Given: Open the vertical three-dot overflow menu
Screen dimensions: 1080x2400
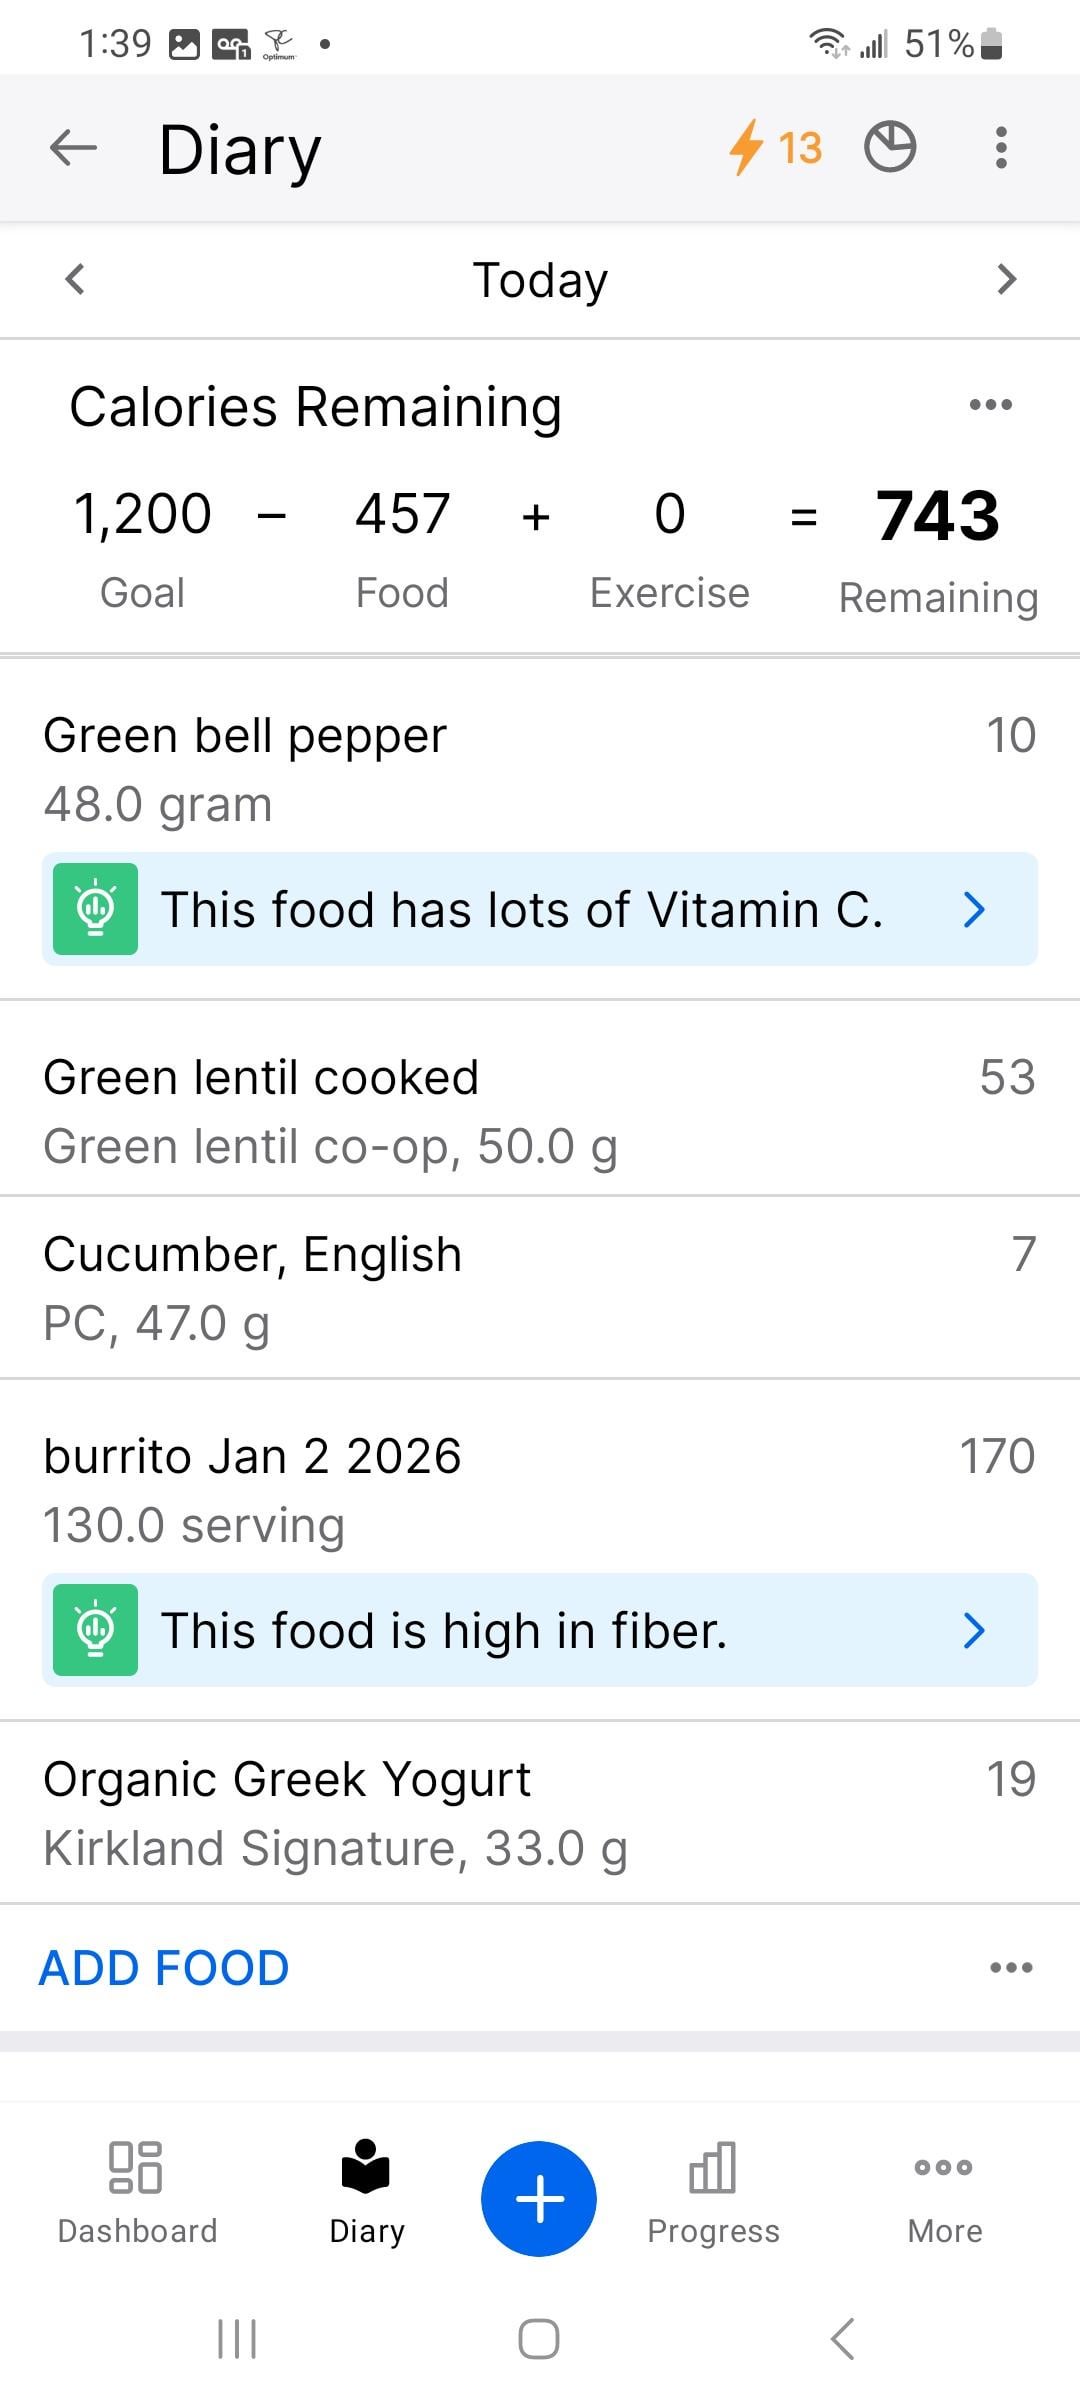Looking at the screenshot, I should click(1000, 148).
